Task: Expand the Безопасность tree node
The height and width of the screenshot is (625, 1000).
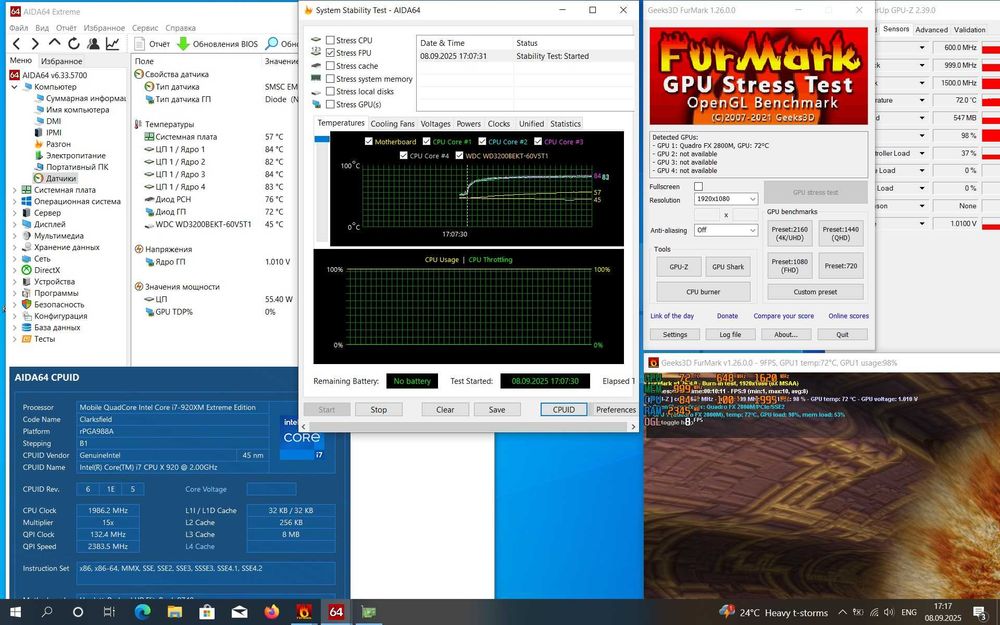Action: click(x=15, y=305)
